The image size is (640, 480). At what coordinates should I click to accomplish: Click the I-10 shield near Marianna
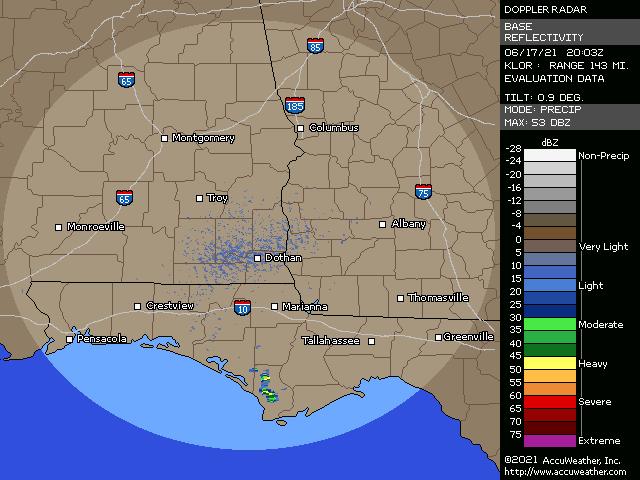[242, 306]
